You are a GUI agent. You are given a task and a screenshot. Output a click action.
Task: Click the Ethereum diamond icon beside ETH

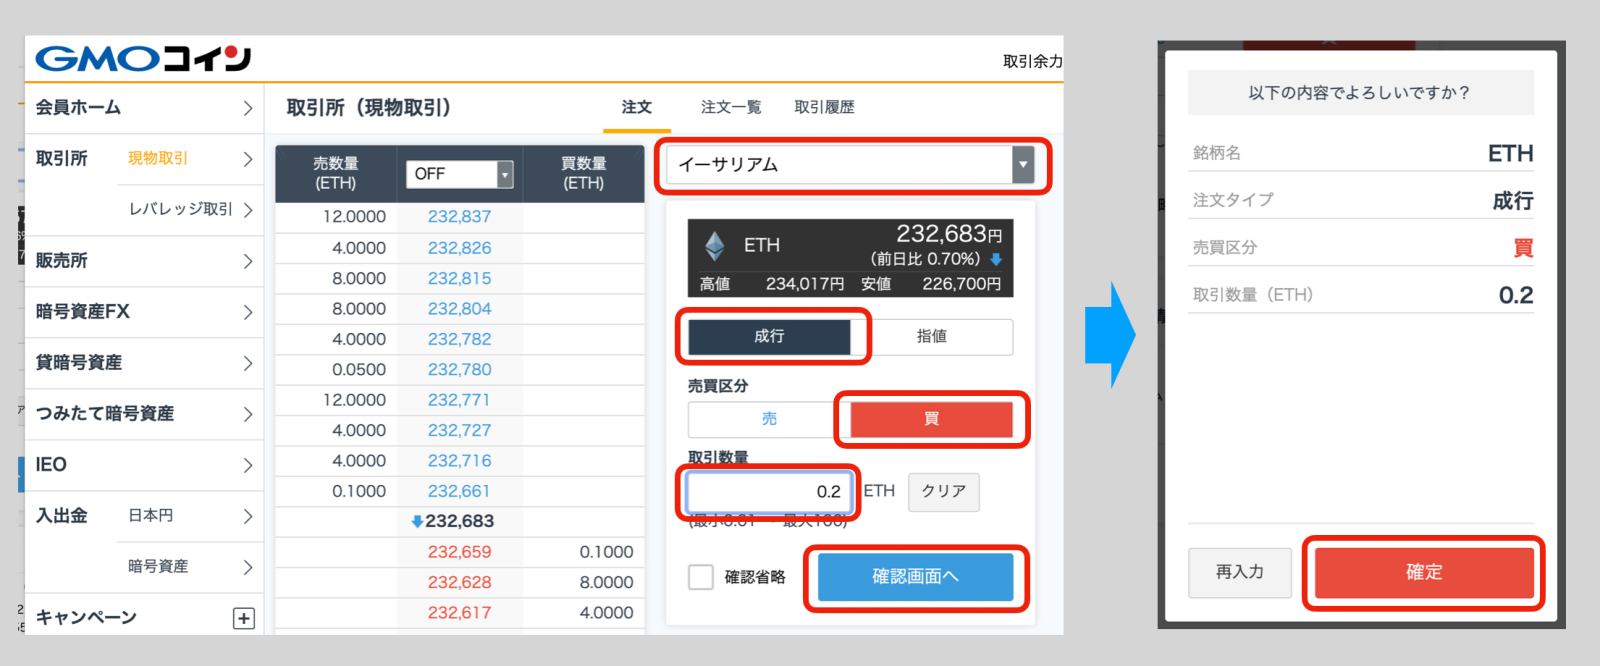click(714, 245)
